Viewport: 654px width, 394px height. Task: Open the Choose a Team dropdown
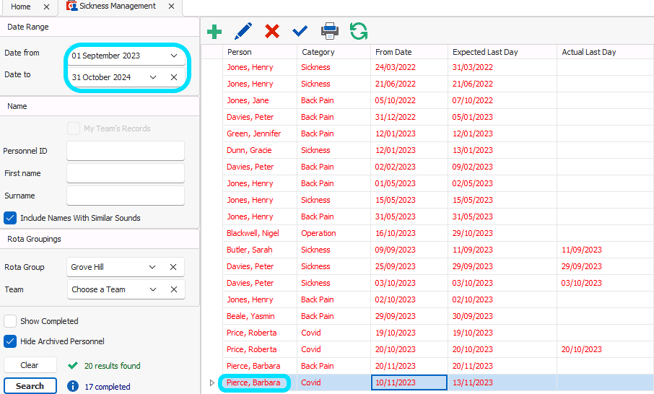tap(153, 289)
